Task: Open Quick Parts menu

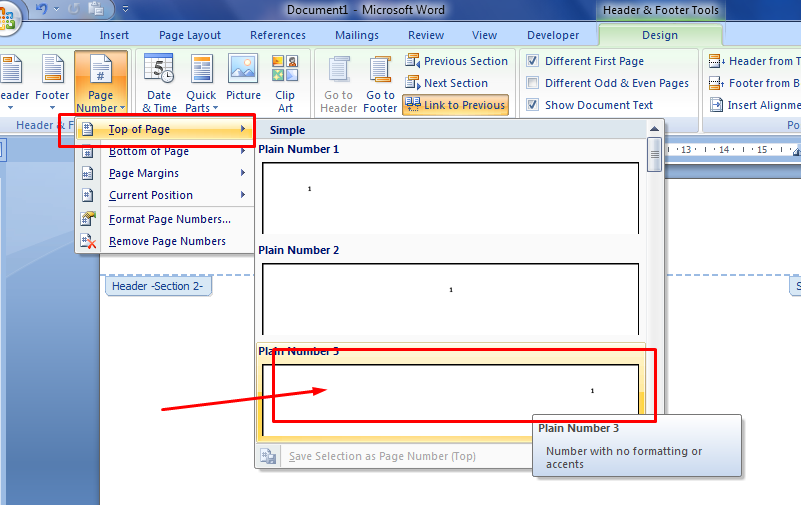Action: 201,82
